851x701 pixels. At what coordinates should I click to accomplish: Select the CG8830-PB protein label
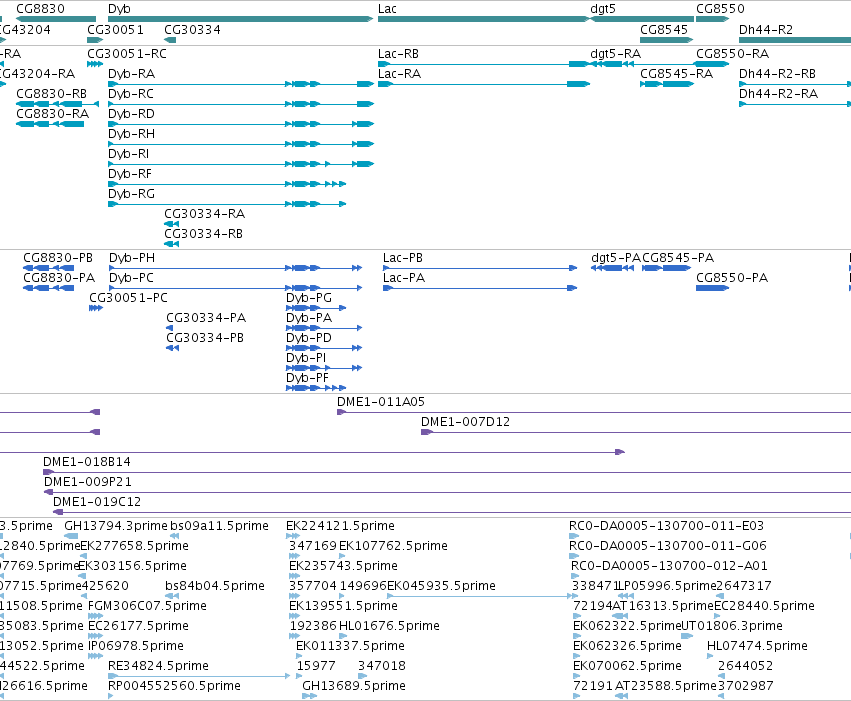58,258
